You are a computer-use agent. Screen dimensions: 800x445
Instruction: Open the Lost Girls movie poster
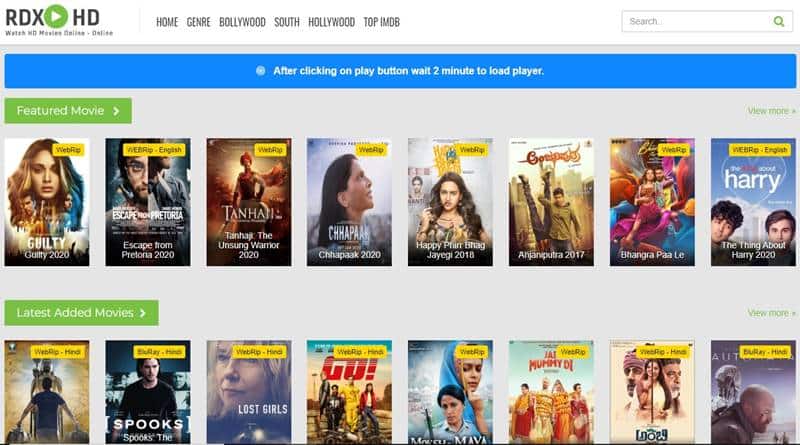tap(249, 392)
